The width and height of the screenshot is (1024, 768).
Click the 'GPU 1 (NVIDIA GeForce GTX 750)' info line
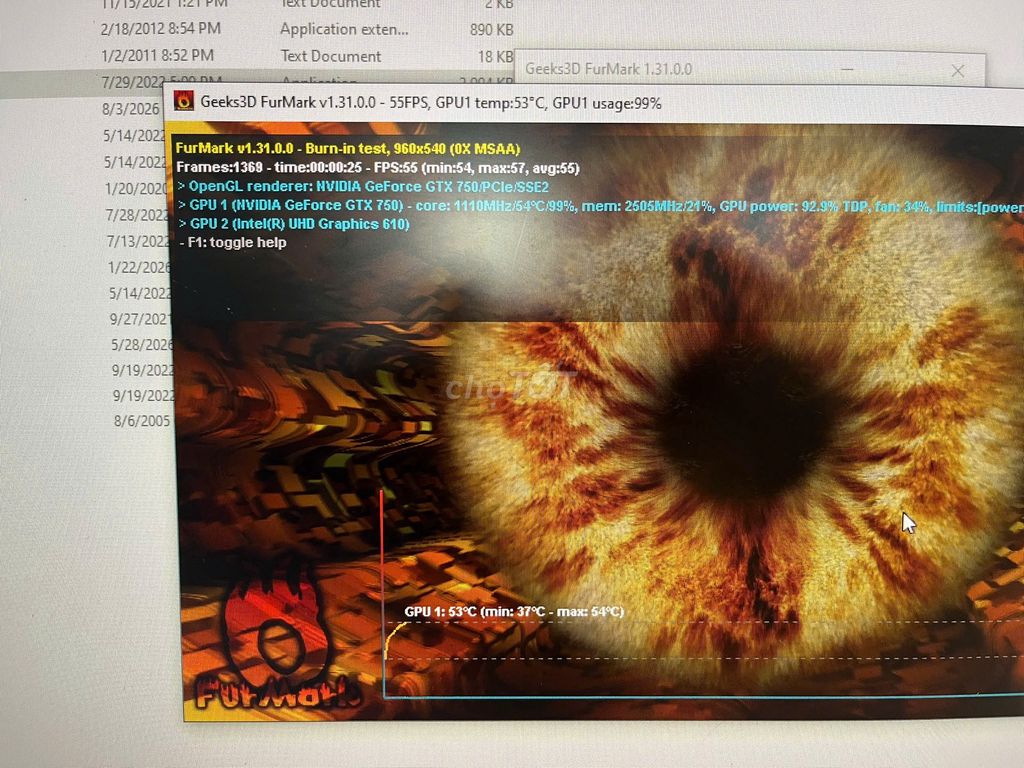click(x=600, y=206)
